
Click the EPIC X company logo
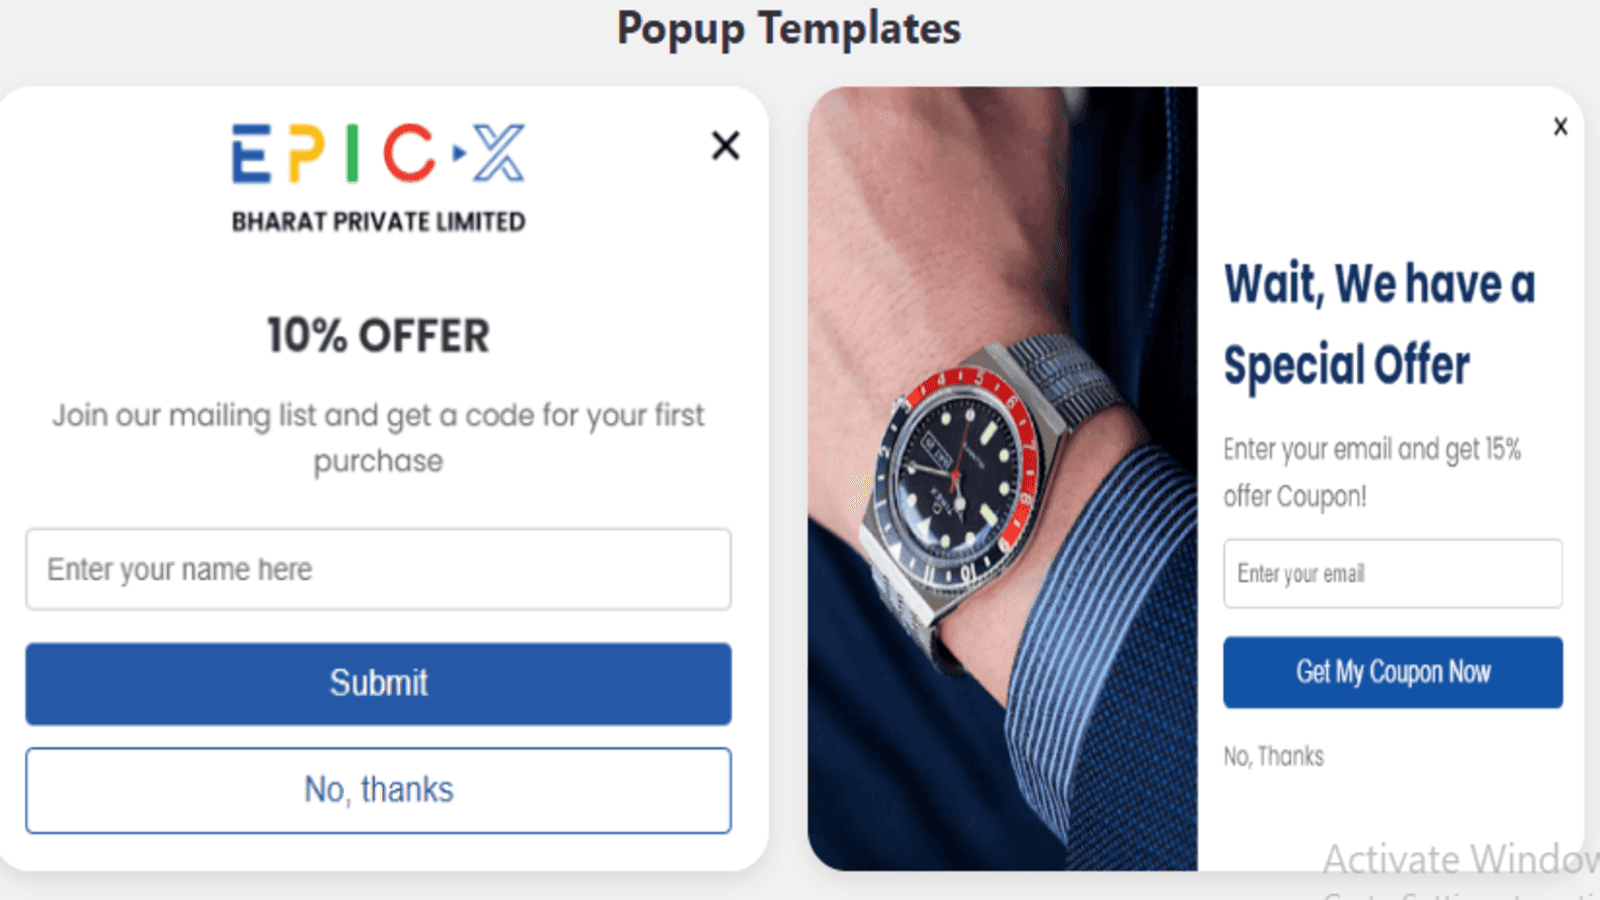[377, 175]
